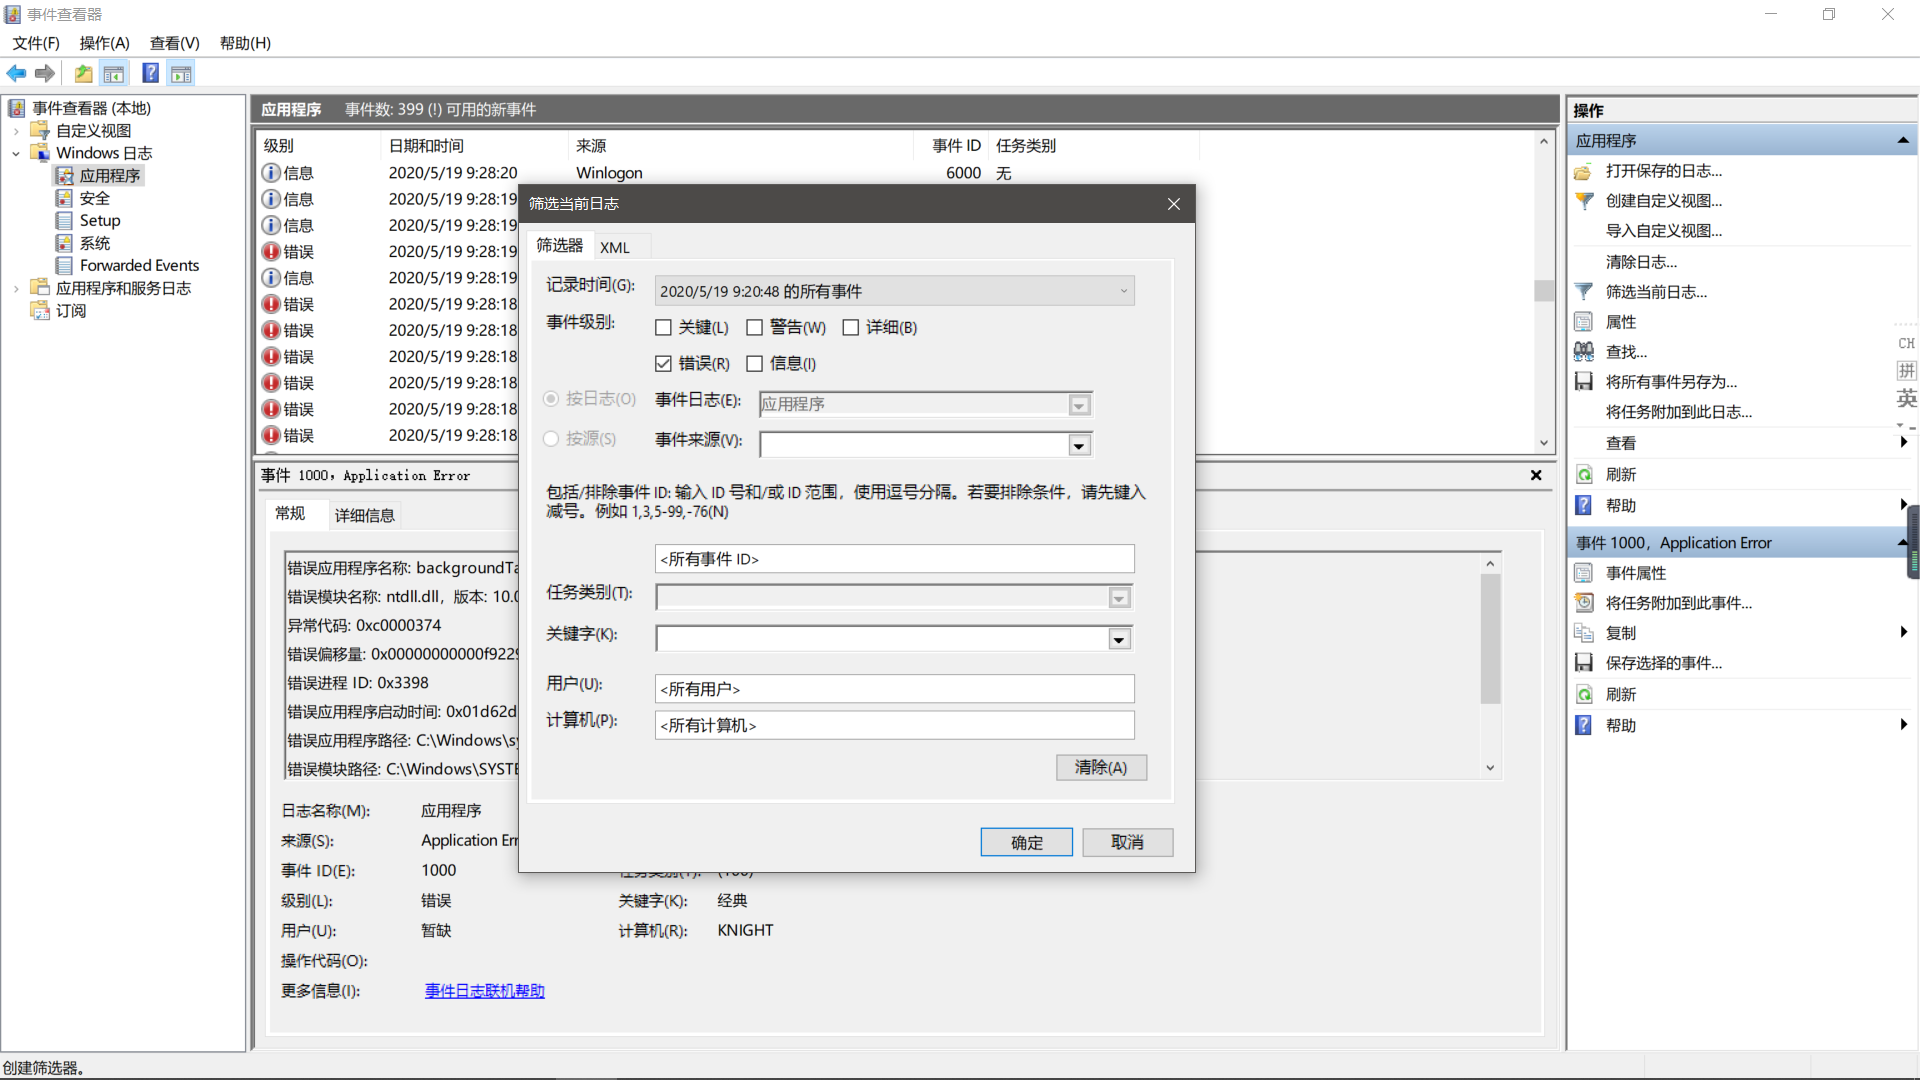Screen dimensions: 1920x1080
Task: Click the 创建自定义视图 funnel icon
Action: (x=1584, y=201)
